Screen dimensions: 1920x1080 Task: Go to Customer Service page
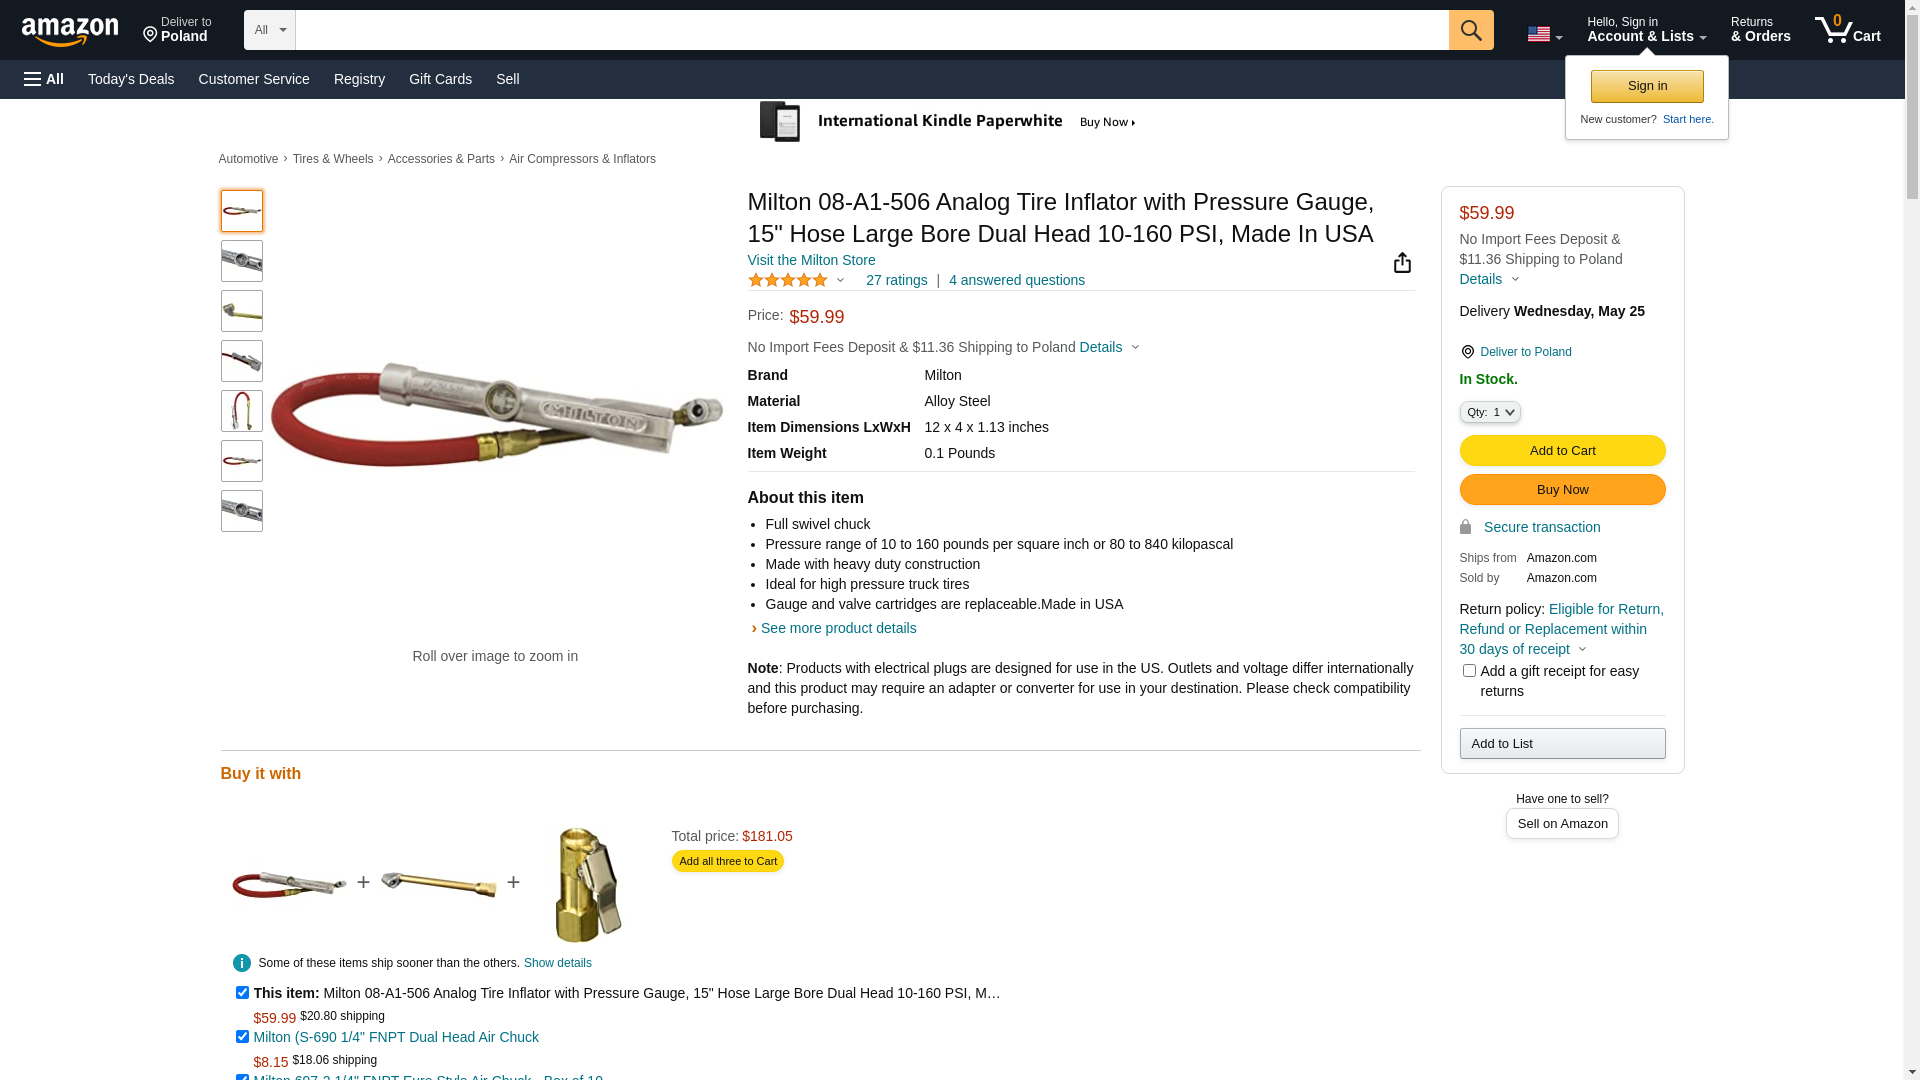[x=254, y=79]
